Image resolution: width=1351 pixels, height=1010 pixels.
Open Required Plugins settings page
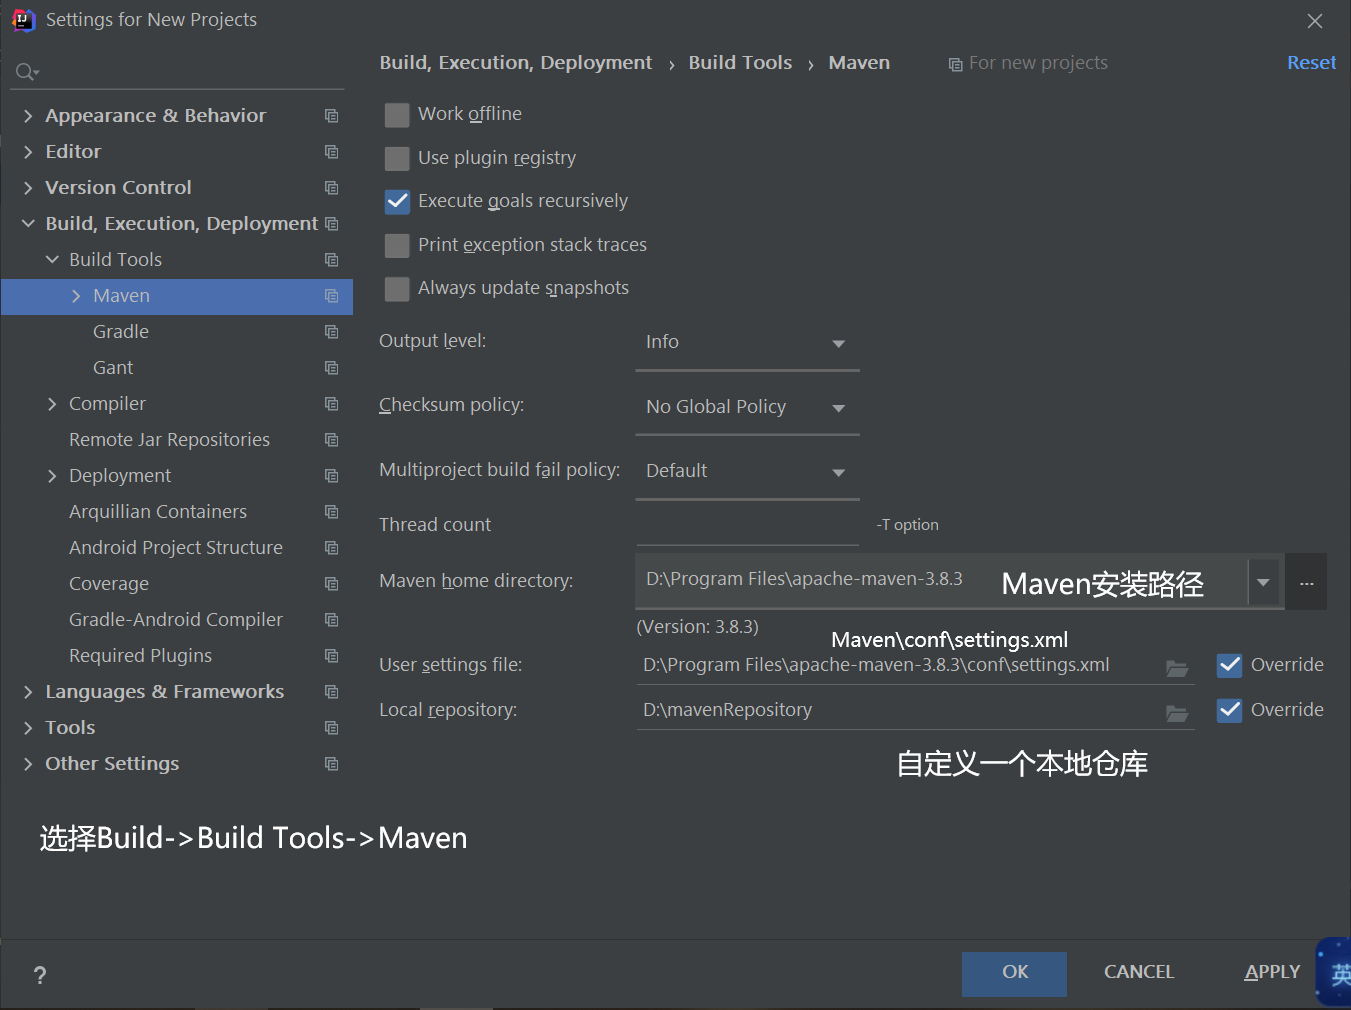coord(140,656)
